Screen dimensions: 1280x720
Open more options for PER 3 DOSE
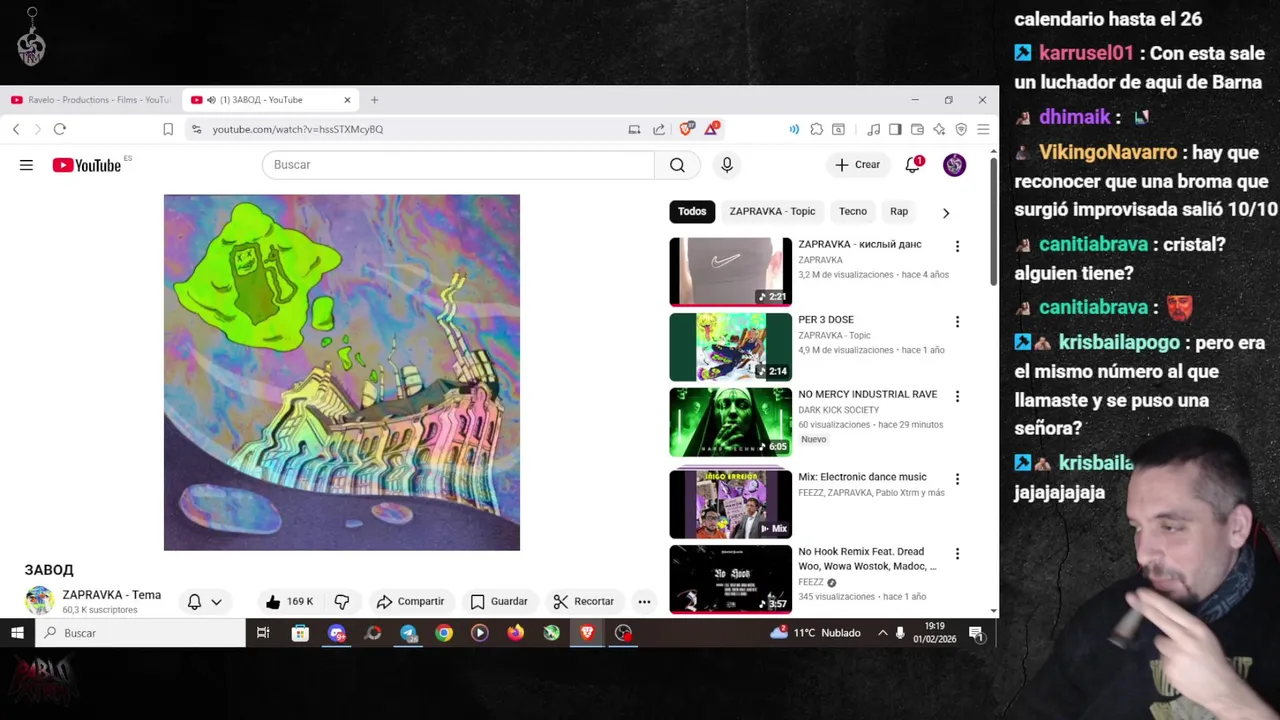pos(957,322)
